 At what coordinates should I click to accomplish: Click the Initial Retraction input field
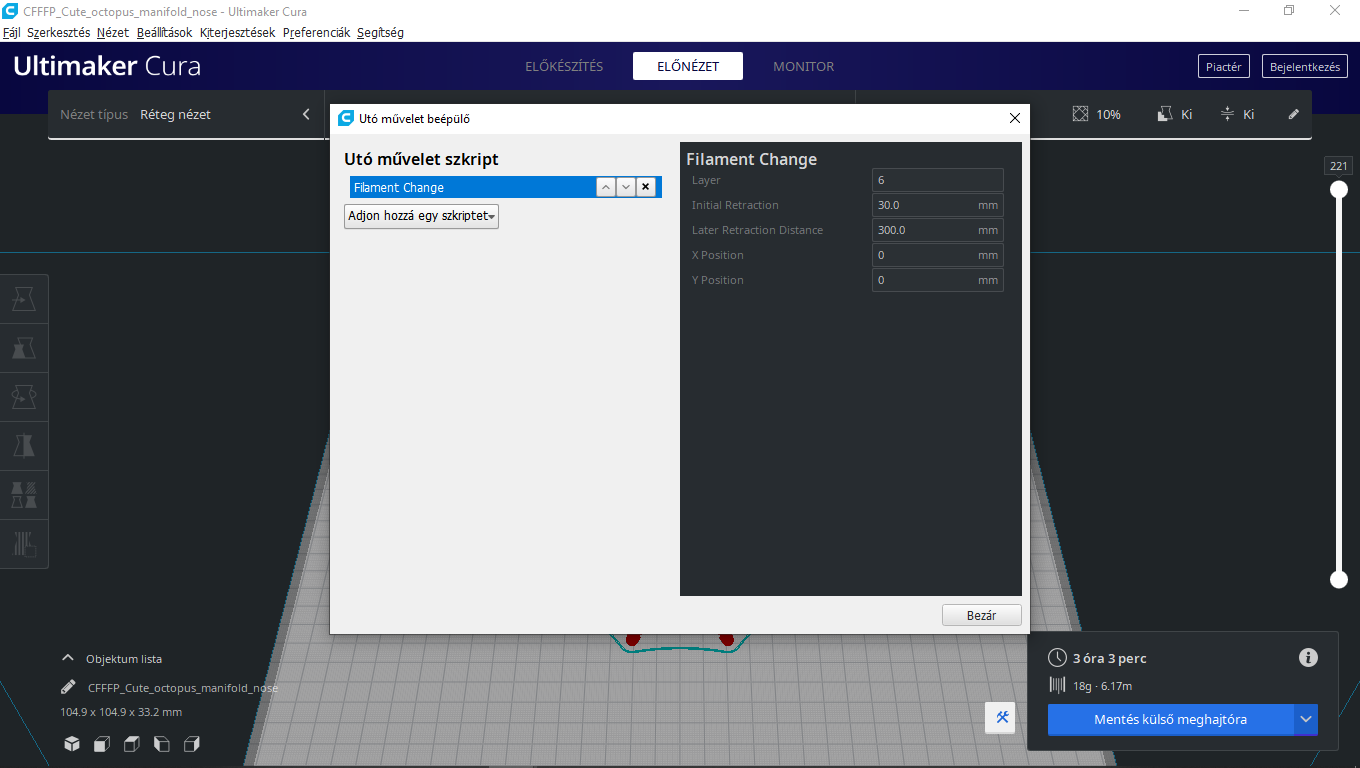(x=937, y=205)
